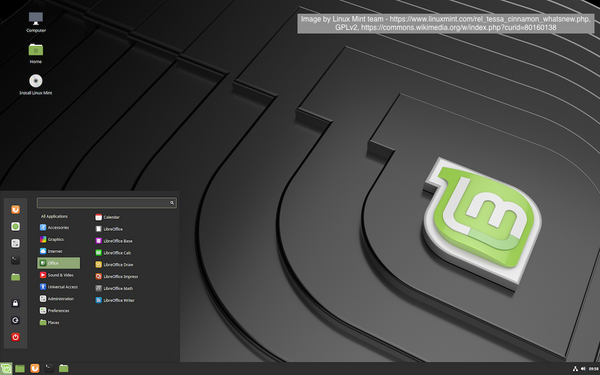Open LibreOffice Impress from Office list
This screenshot has width=600, height=375.
click(x=117, y=277)
